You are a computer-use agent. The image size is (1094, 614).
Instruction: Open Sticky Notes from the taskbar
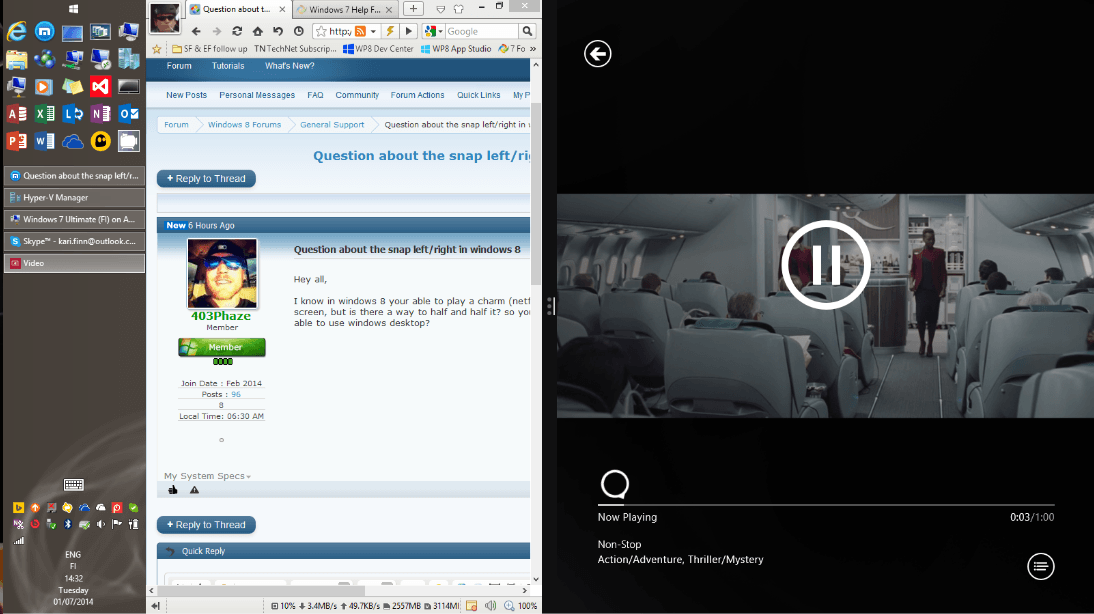tap(73, 87)
